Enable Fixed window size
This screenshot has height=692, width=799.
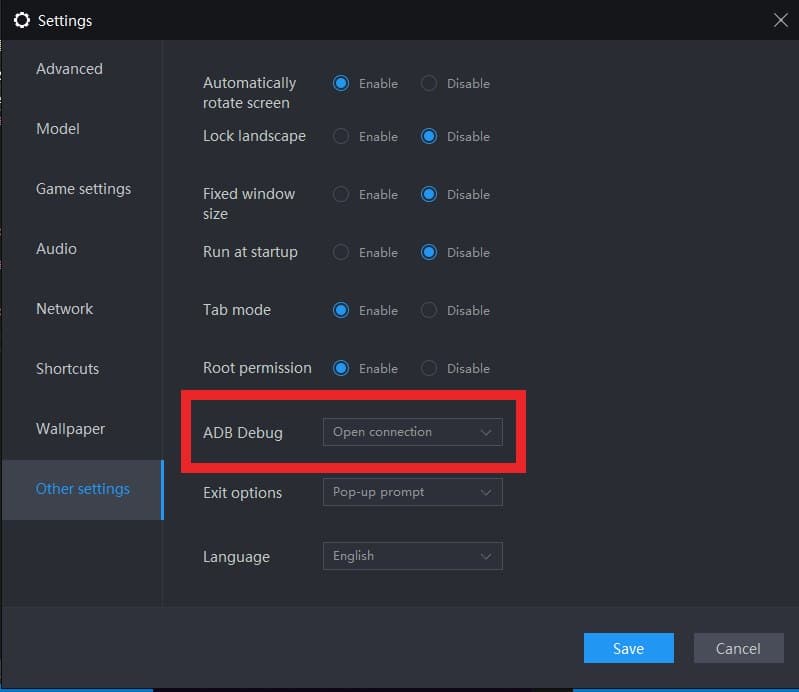tap(341, 195)
